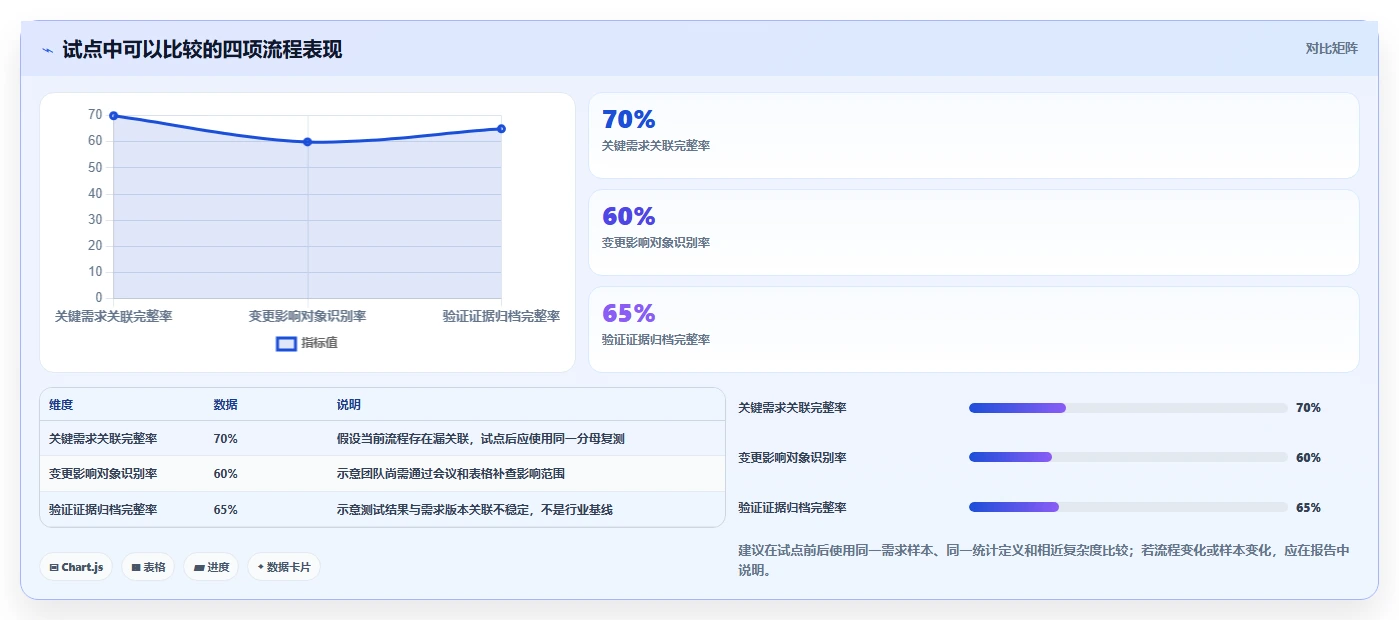Screen dimensions: 1399x620
Task: Click table cell 关键需求关联完整率
Action: 103,439
